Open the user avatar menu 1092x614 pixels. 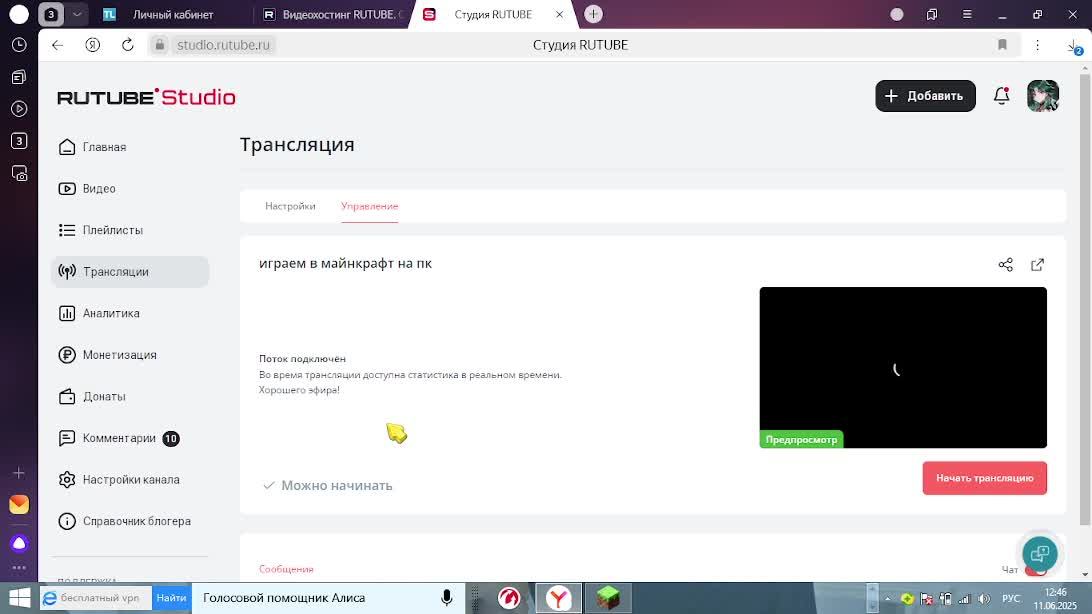click(x=1043, y=95)
